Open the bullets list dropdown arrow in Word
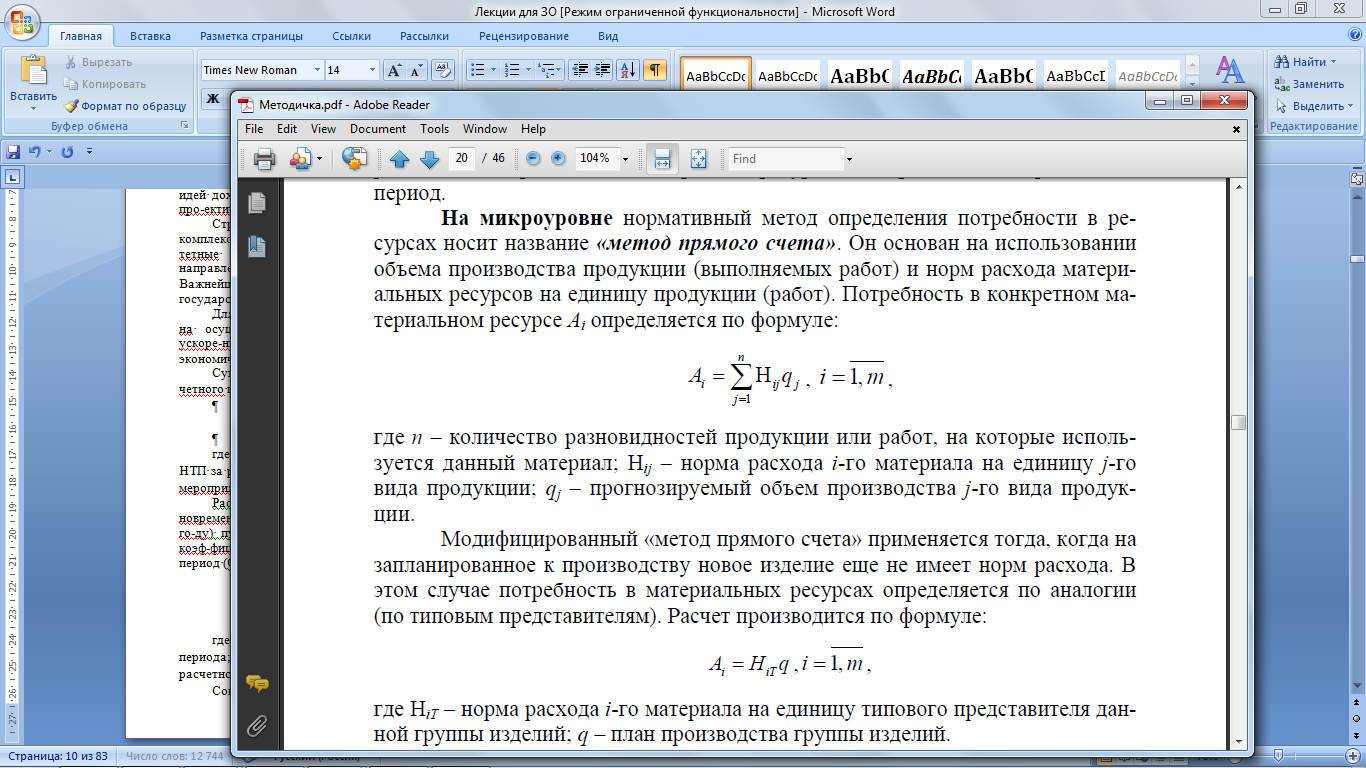1366x768 pixels. [492, 70]
